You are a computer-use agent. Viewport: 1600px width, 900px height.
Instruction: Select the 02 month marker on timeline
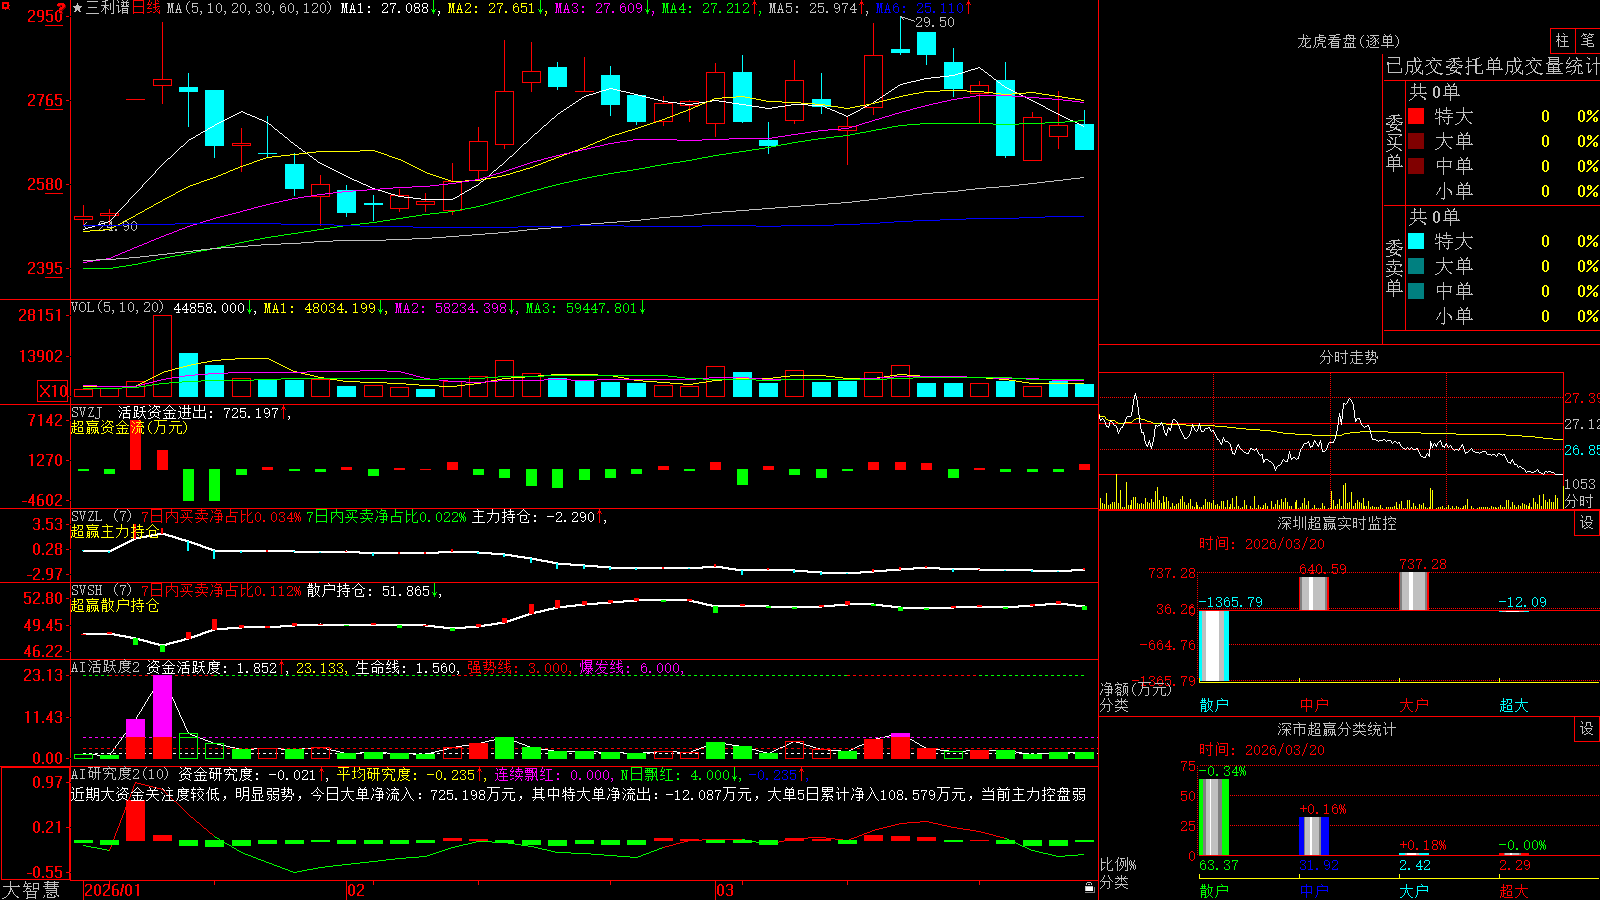click(355, 890)
